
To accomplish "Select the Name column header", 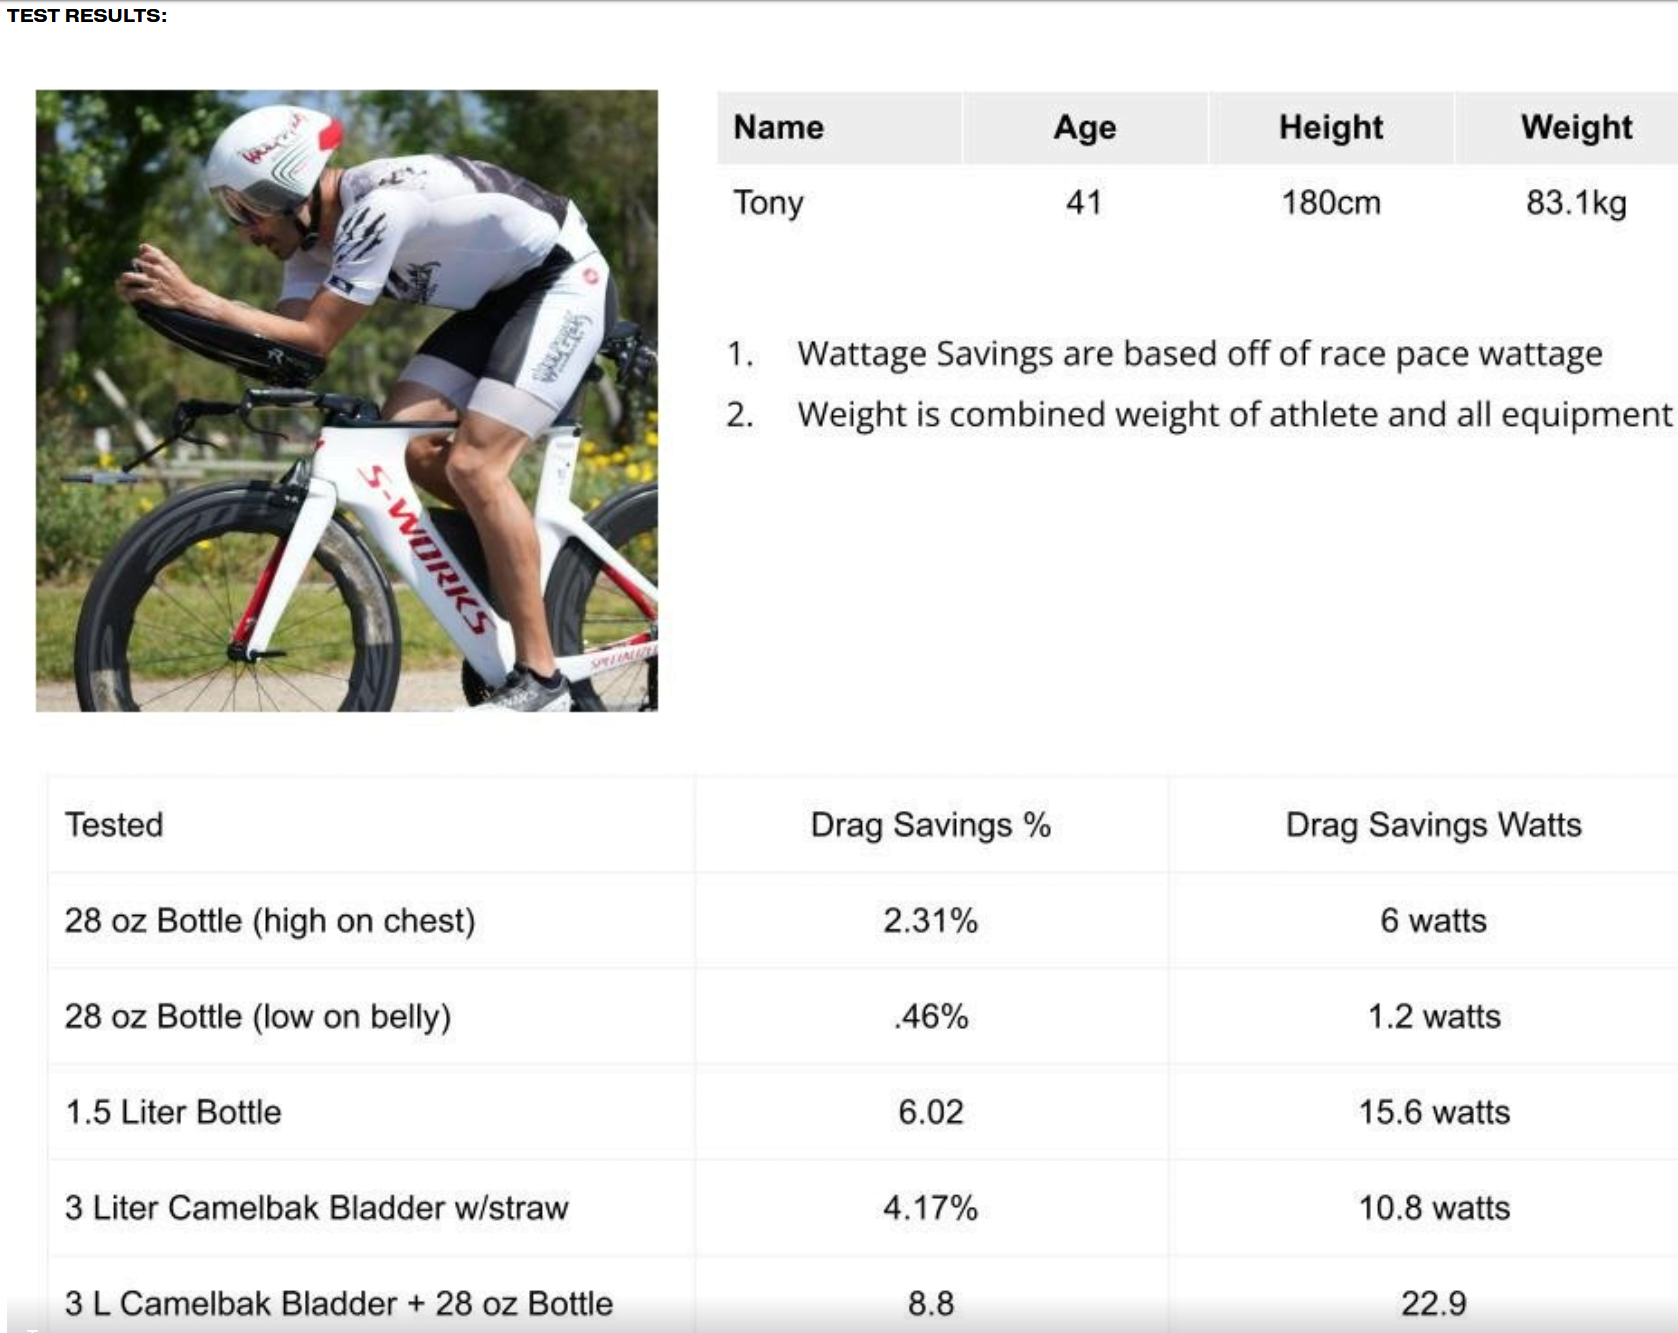I will 779,127.
